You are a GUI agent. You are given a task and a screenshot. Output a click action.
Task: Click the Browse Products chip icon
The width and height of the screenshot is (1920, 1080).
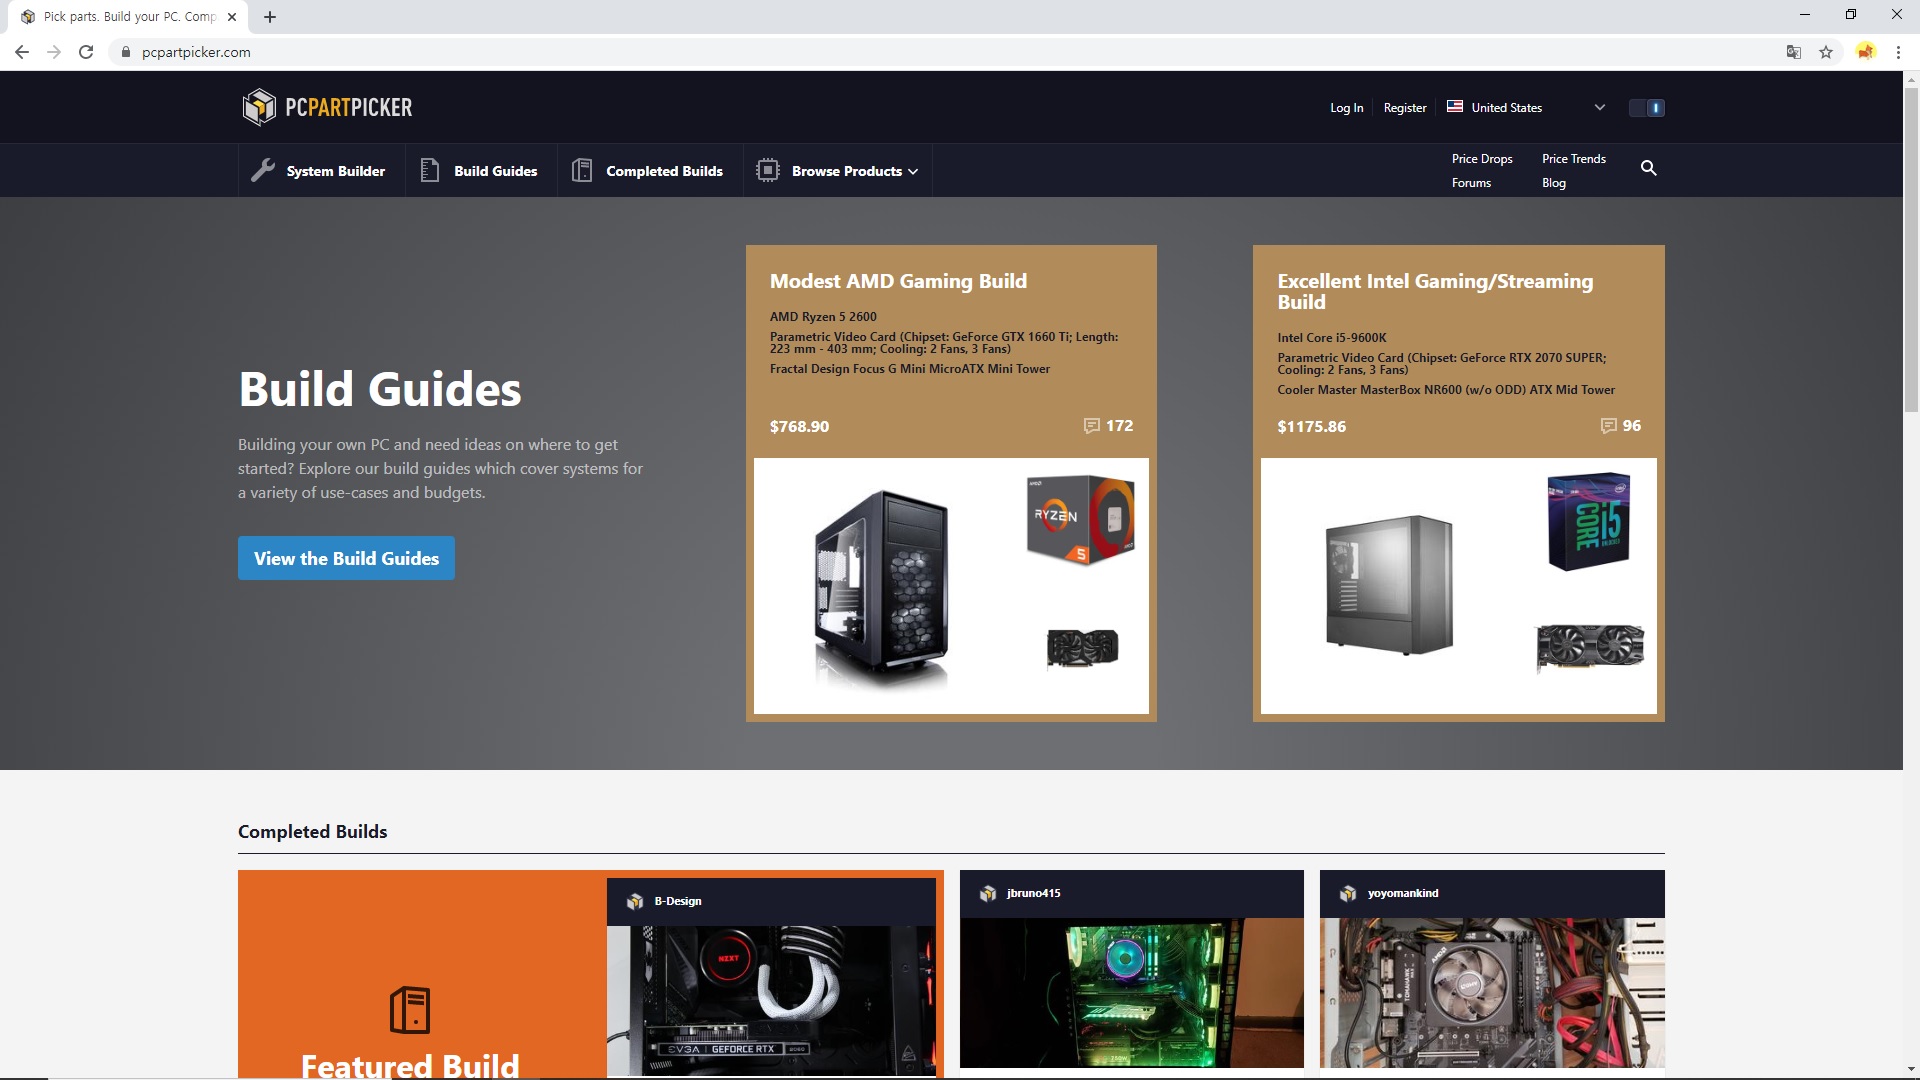[x=768, y=171]
